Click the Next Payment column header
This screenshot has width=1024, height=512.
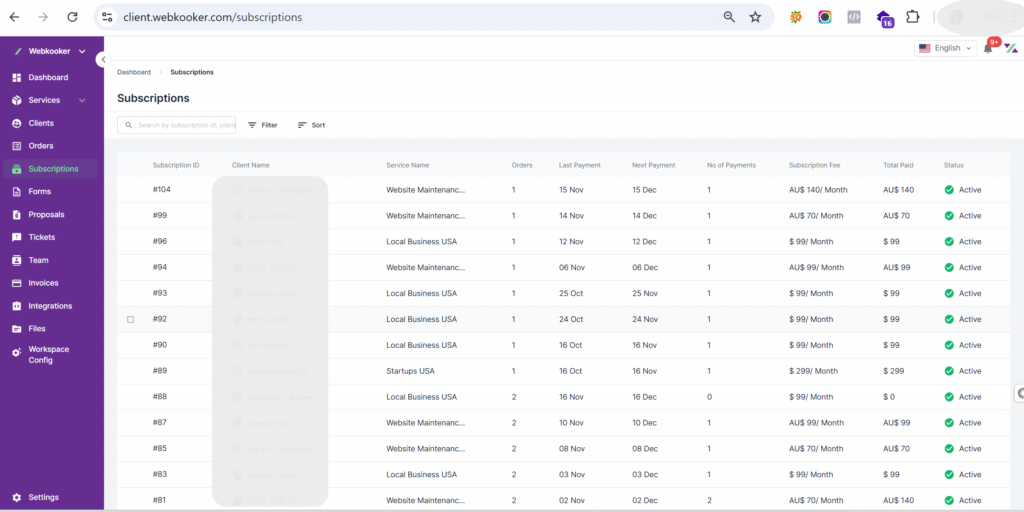(x=653, y=165)
